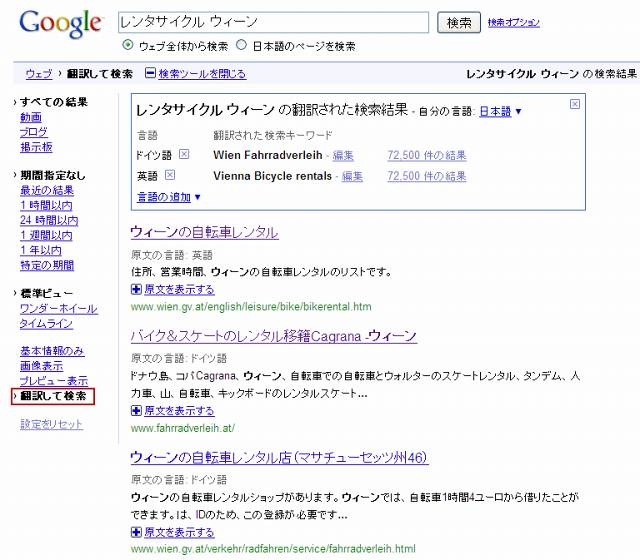
Task: Select 画像表示 option
Action: coord(41,366)
